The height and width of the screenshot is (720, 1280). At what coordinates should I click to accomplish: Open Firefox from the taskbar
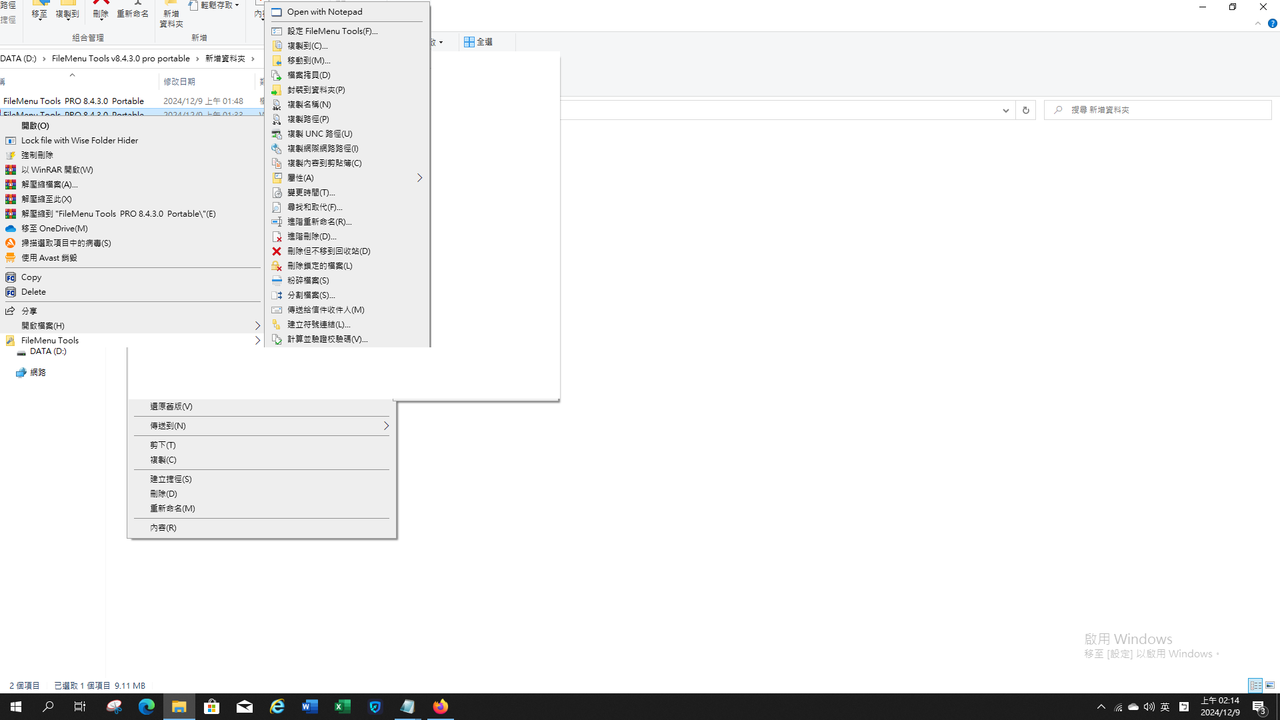coord(440,707)
